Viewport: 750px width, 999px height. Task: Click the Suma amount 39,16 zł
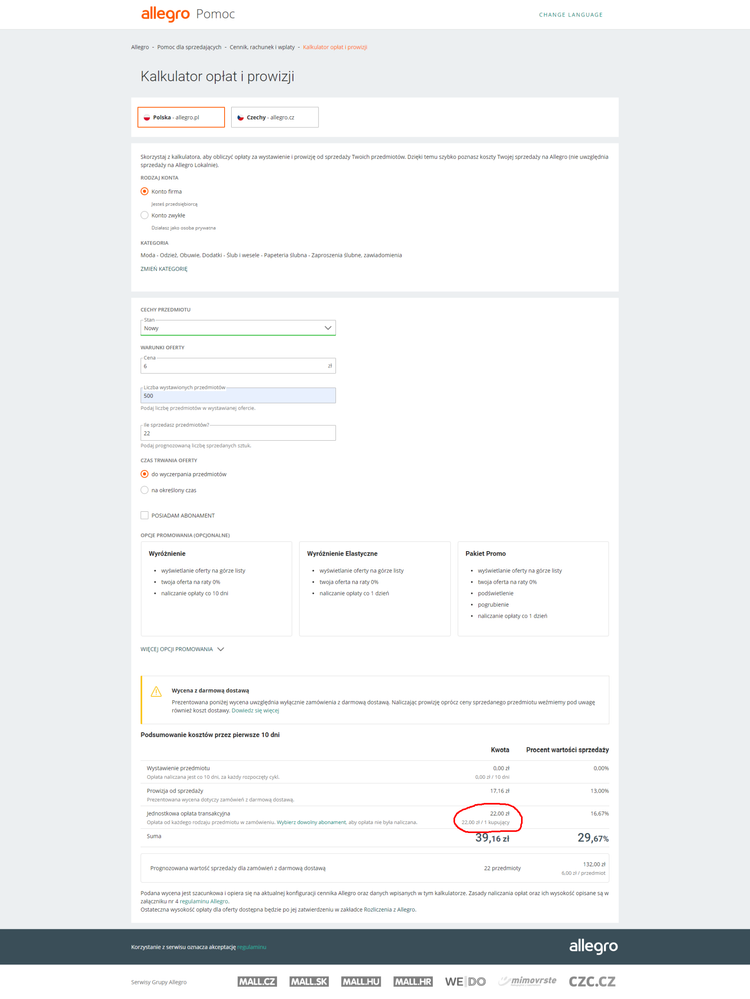coord(492,838)
